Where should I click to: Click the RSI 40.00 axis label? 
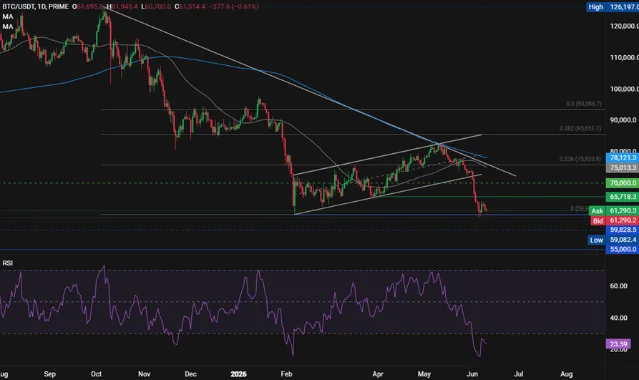pyautogui.click(x=618, y=318)
